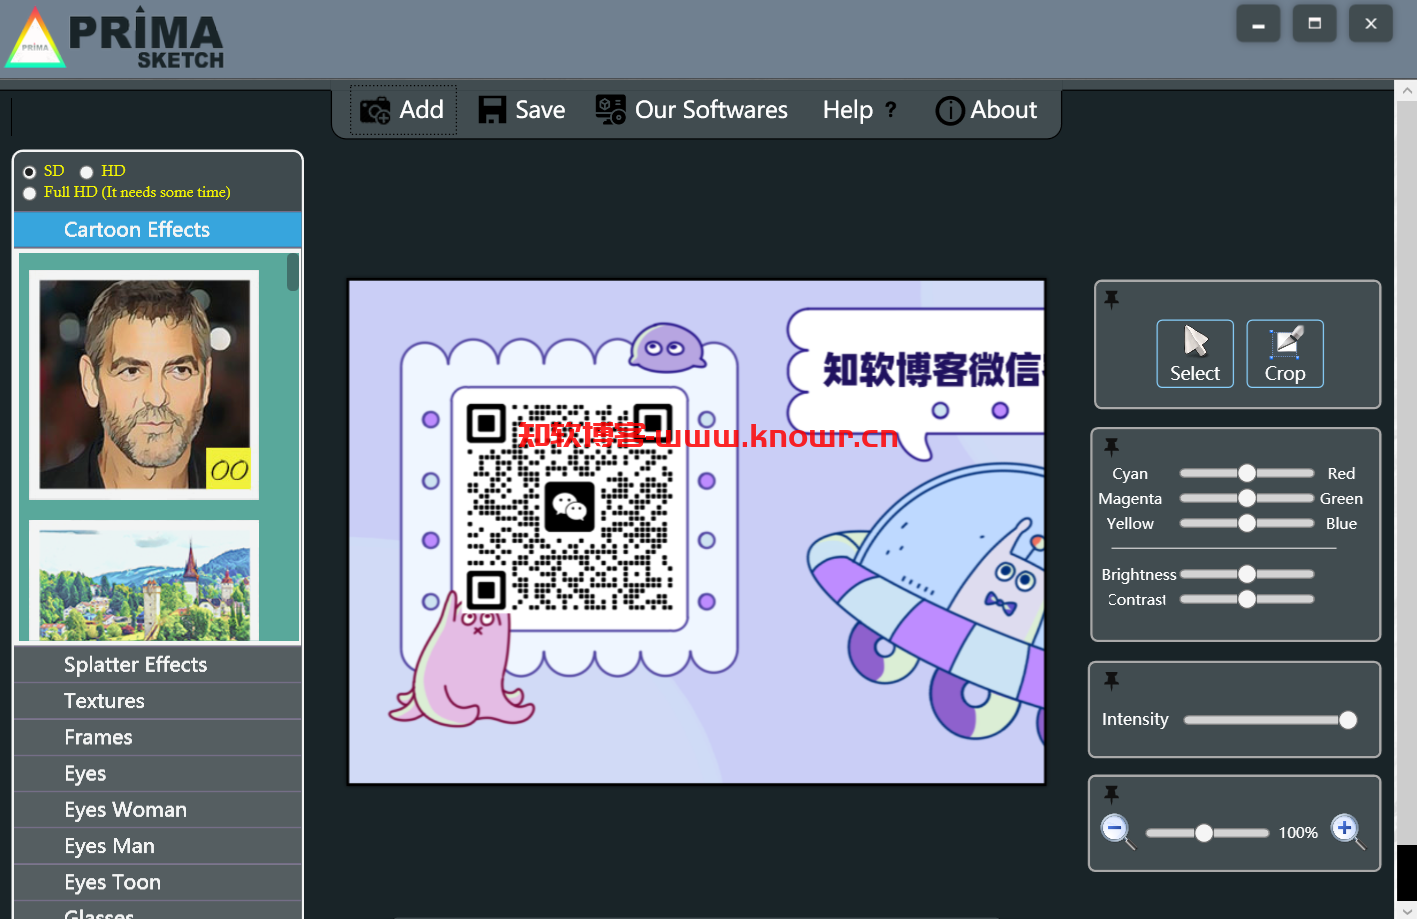The height and width of the screenshot is (919, 1417).
Task: Apply the man portrait cartoon effect thumbnail
Action: tap(144, 385)
